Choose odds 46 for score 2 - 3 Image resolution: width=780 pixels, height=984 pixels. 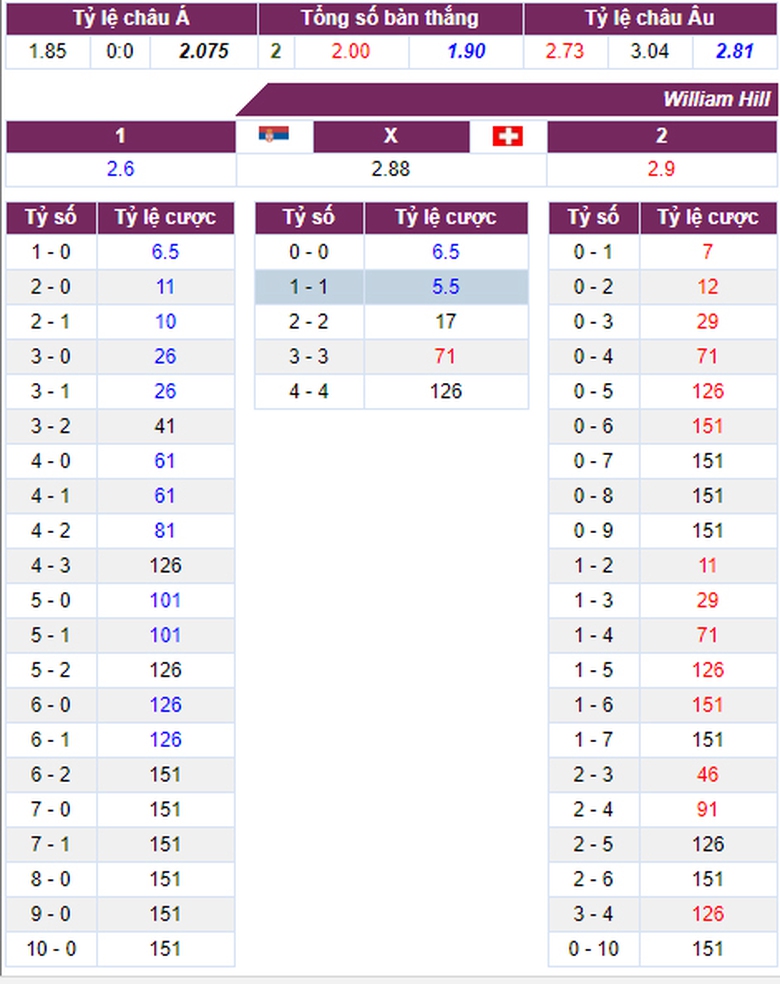coord(707,775)
